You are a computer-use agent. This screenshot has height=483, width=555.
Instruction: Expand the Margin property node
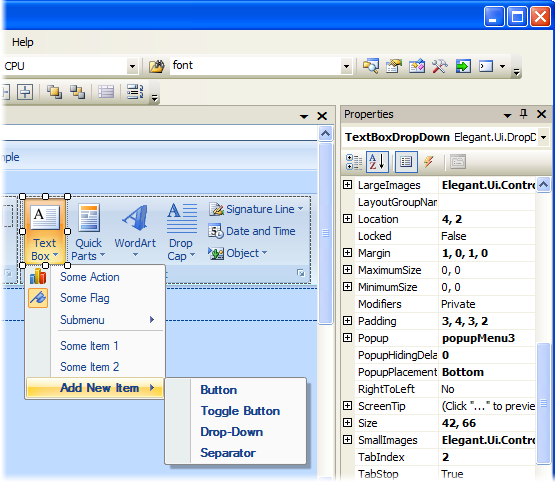click(348, 253)
